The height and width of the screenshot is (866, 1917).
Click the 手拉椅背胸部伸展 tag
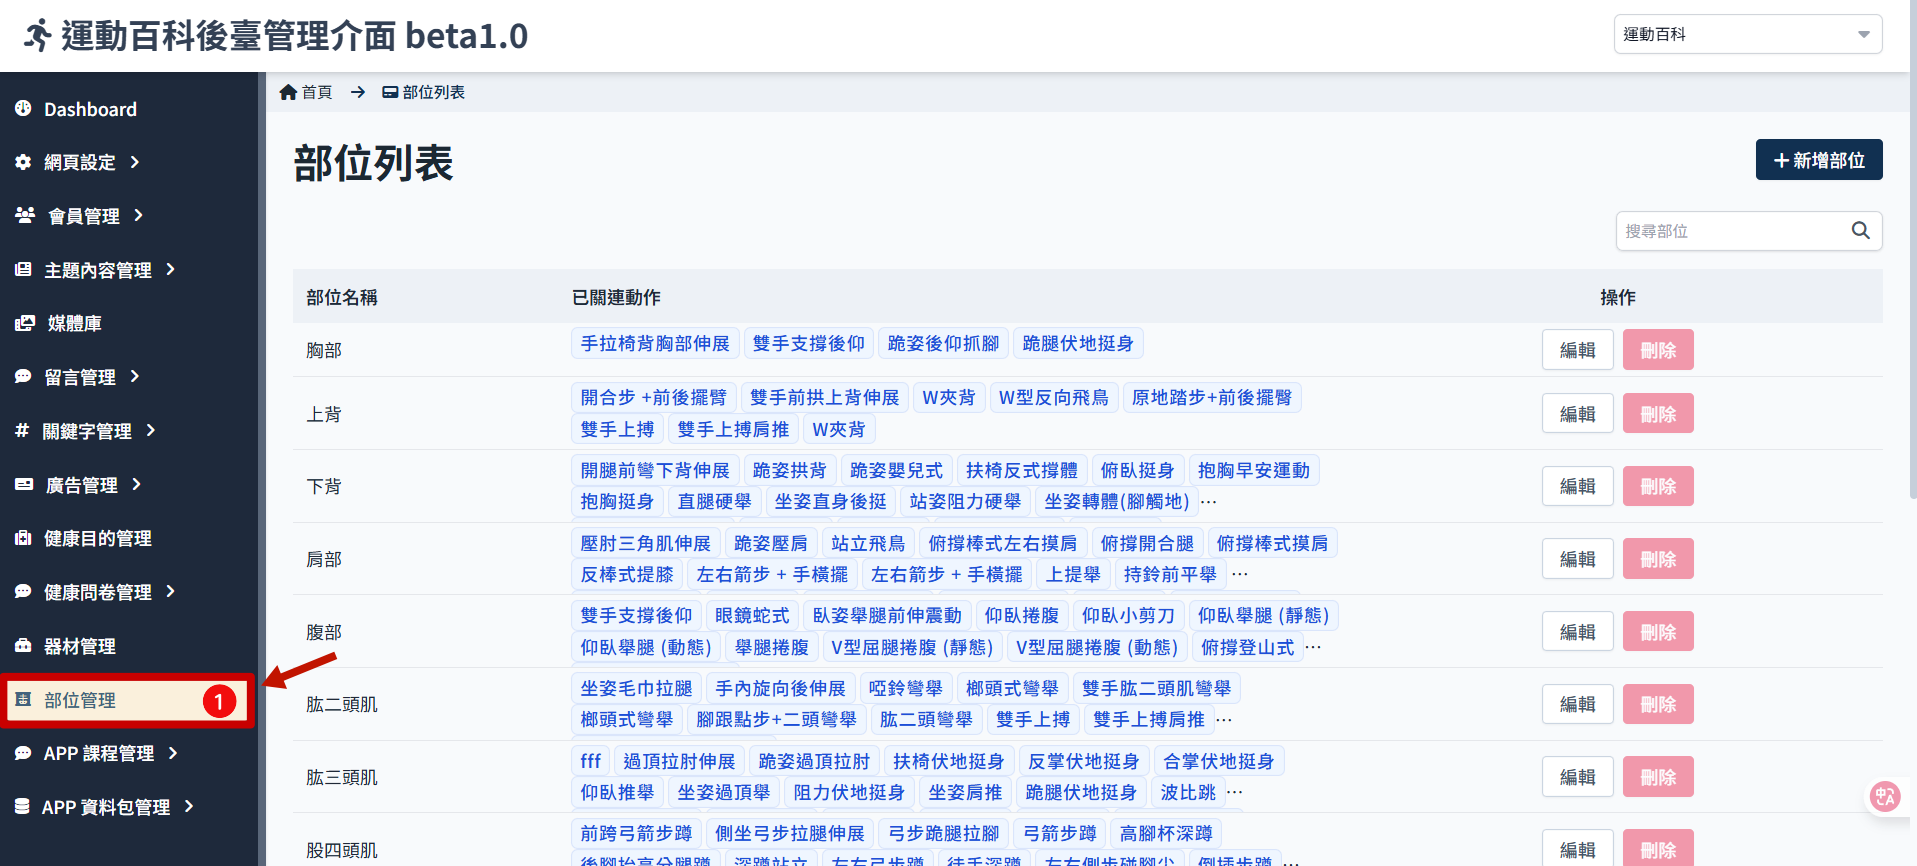655,343
